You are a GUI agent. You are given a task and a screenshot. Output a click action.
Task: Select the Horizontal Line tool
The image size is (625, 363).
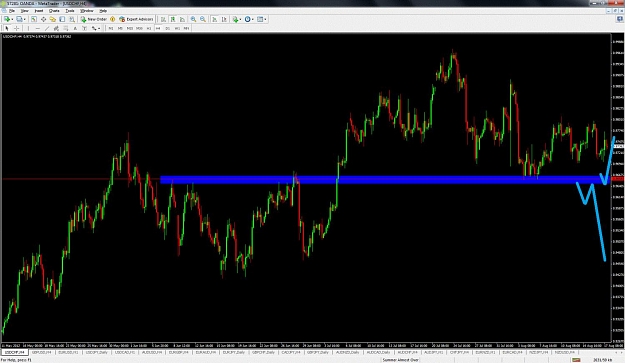(x=37, y=28)
